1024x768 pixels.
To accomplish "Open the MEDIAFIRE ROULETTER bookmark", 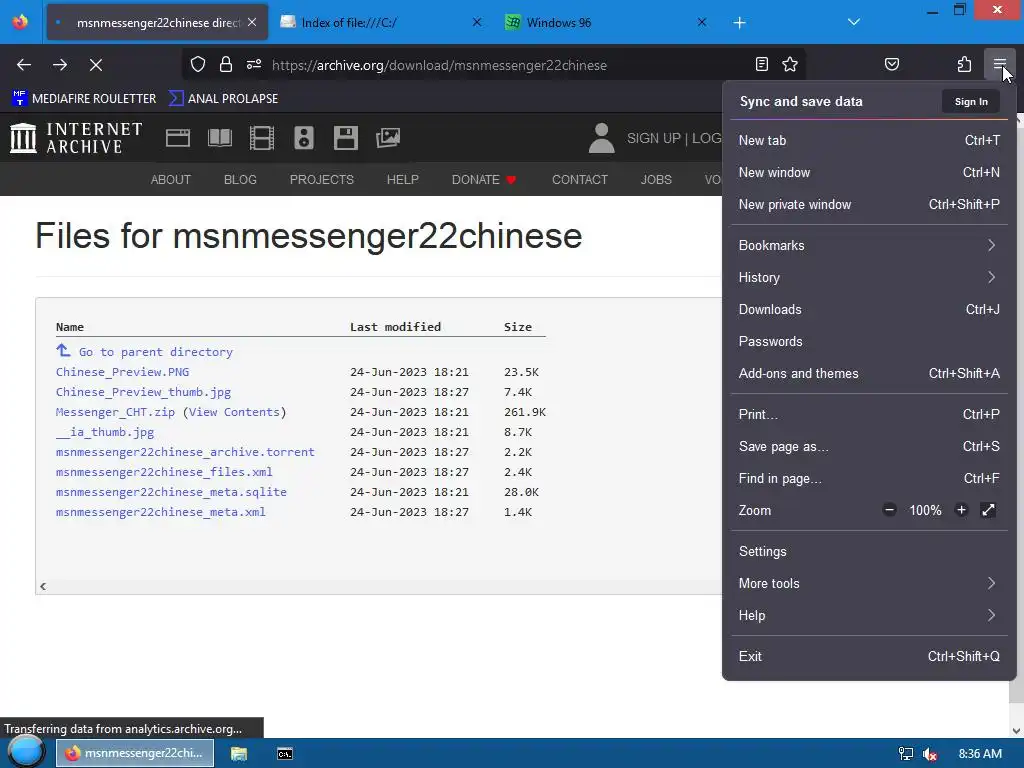I will [x=84, y=99].
